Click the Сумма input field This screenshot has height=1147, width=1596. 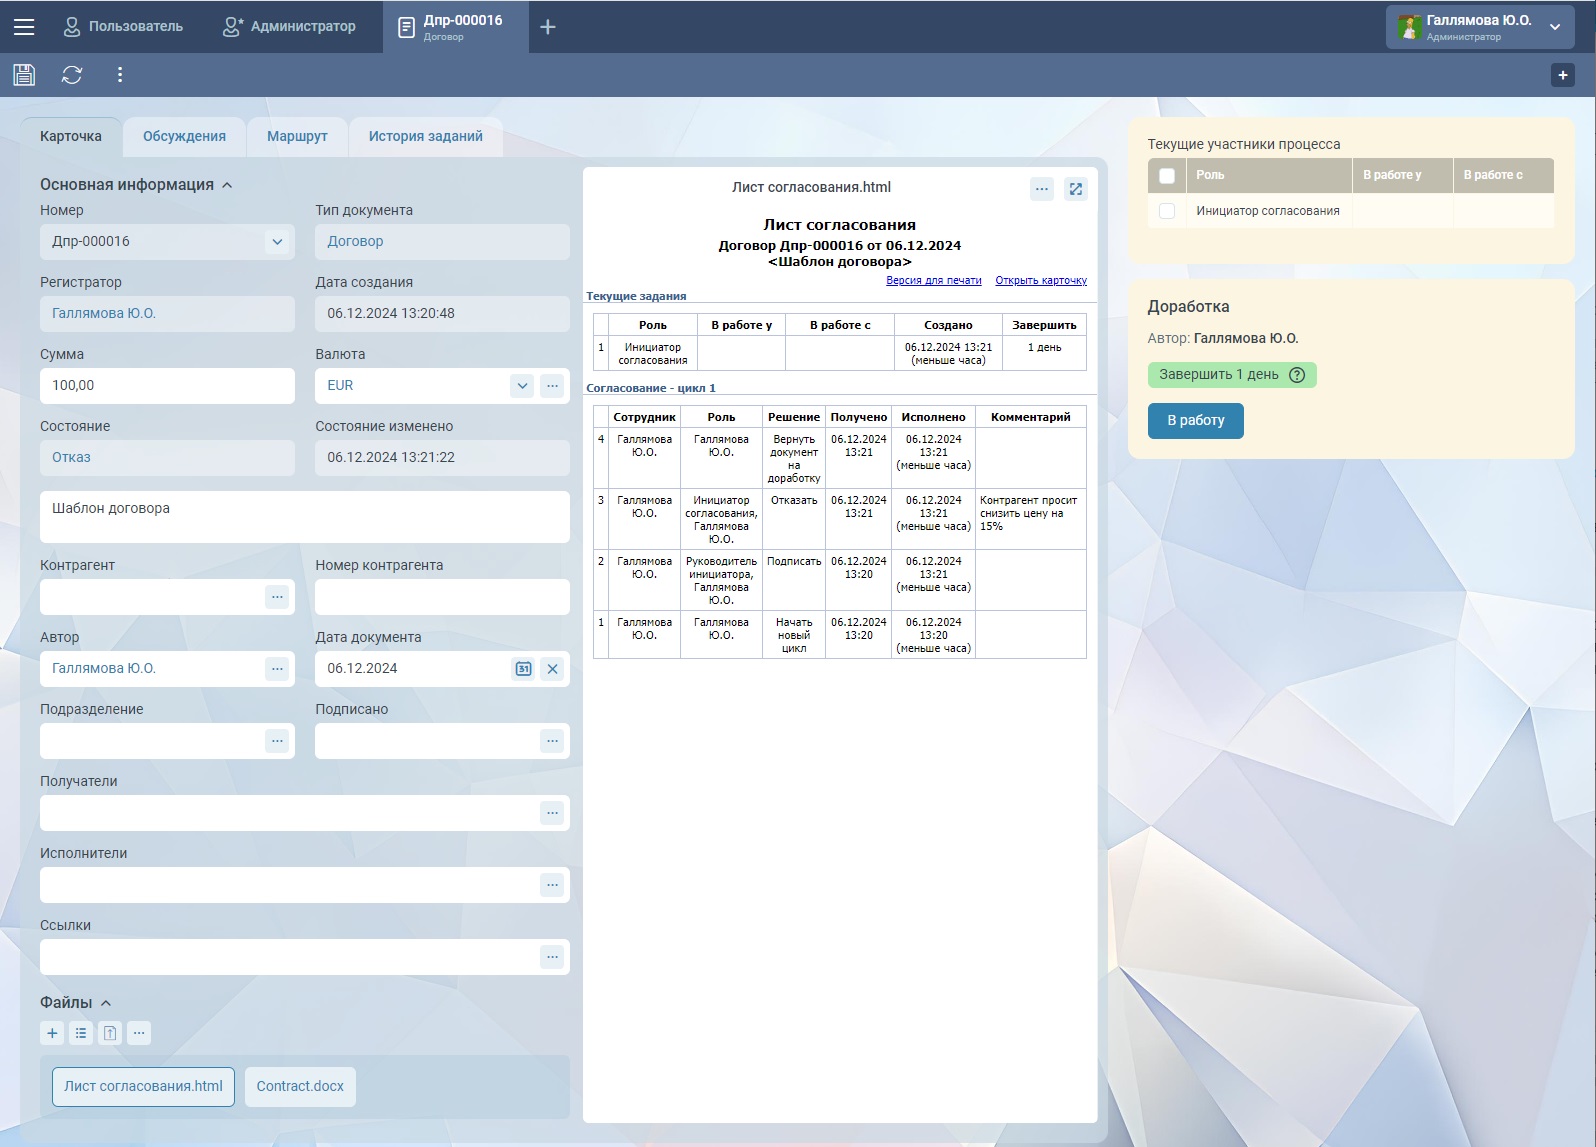[x=167, y=386]
